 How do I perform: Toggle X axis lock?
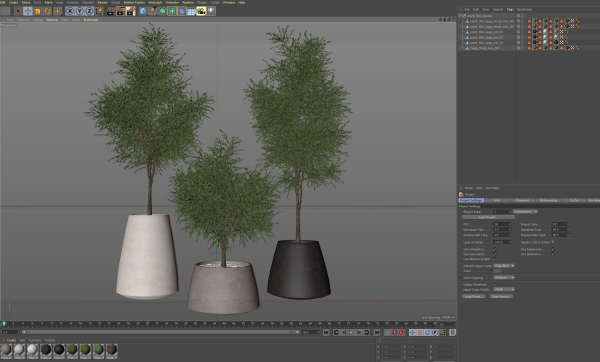point(70,11)
